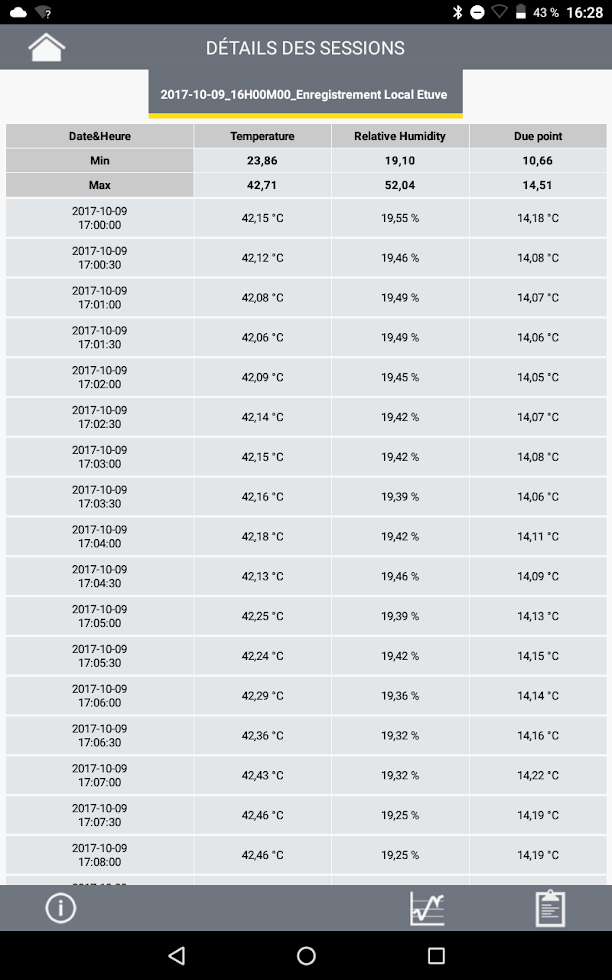Tap the Android home circle button
Screen dimensions: 612x980
pos(306,955)
